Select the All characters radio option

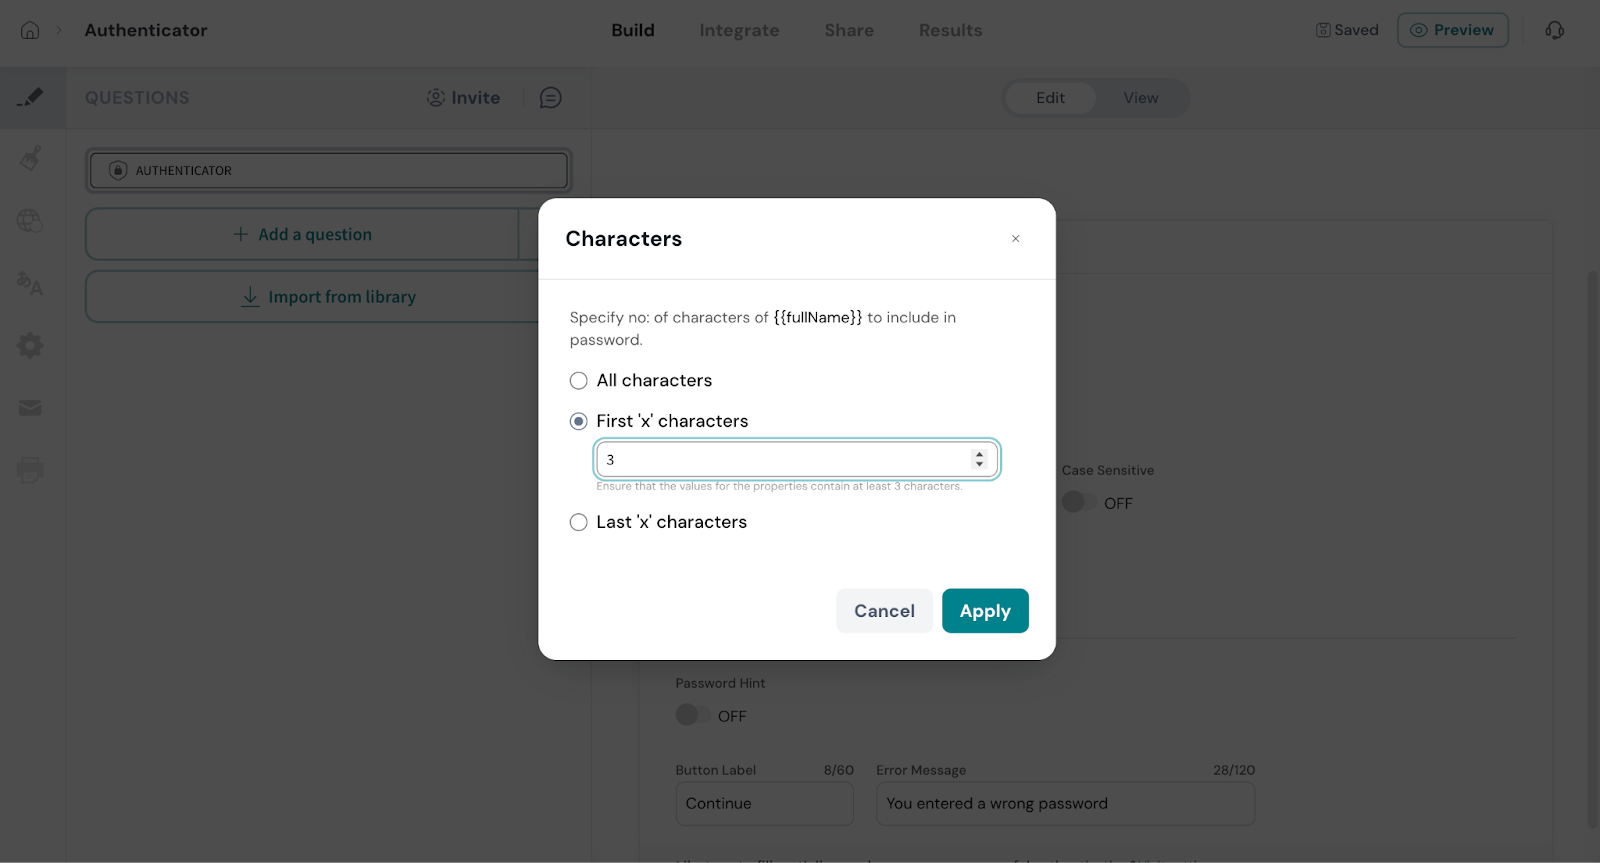pyautogui.click(x=578, y=381)
